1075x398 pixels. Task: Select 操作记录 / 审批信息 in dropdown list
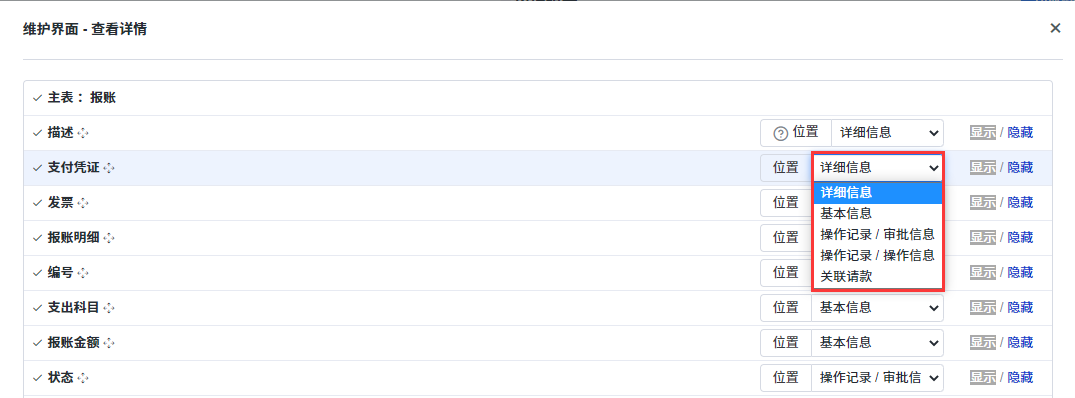(878, 234)
